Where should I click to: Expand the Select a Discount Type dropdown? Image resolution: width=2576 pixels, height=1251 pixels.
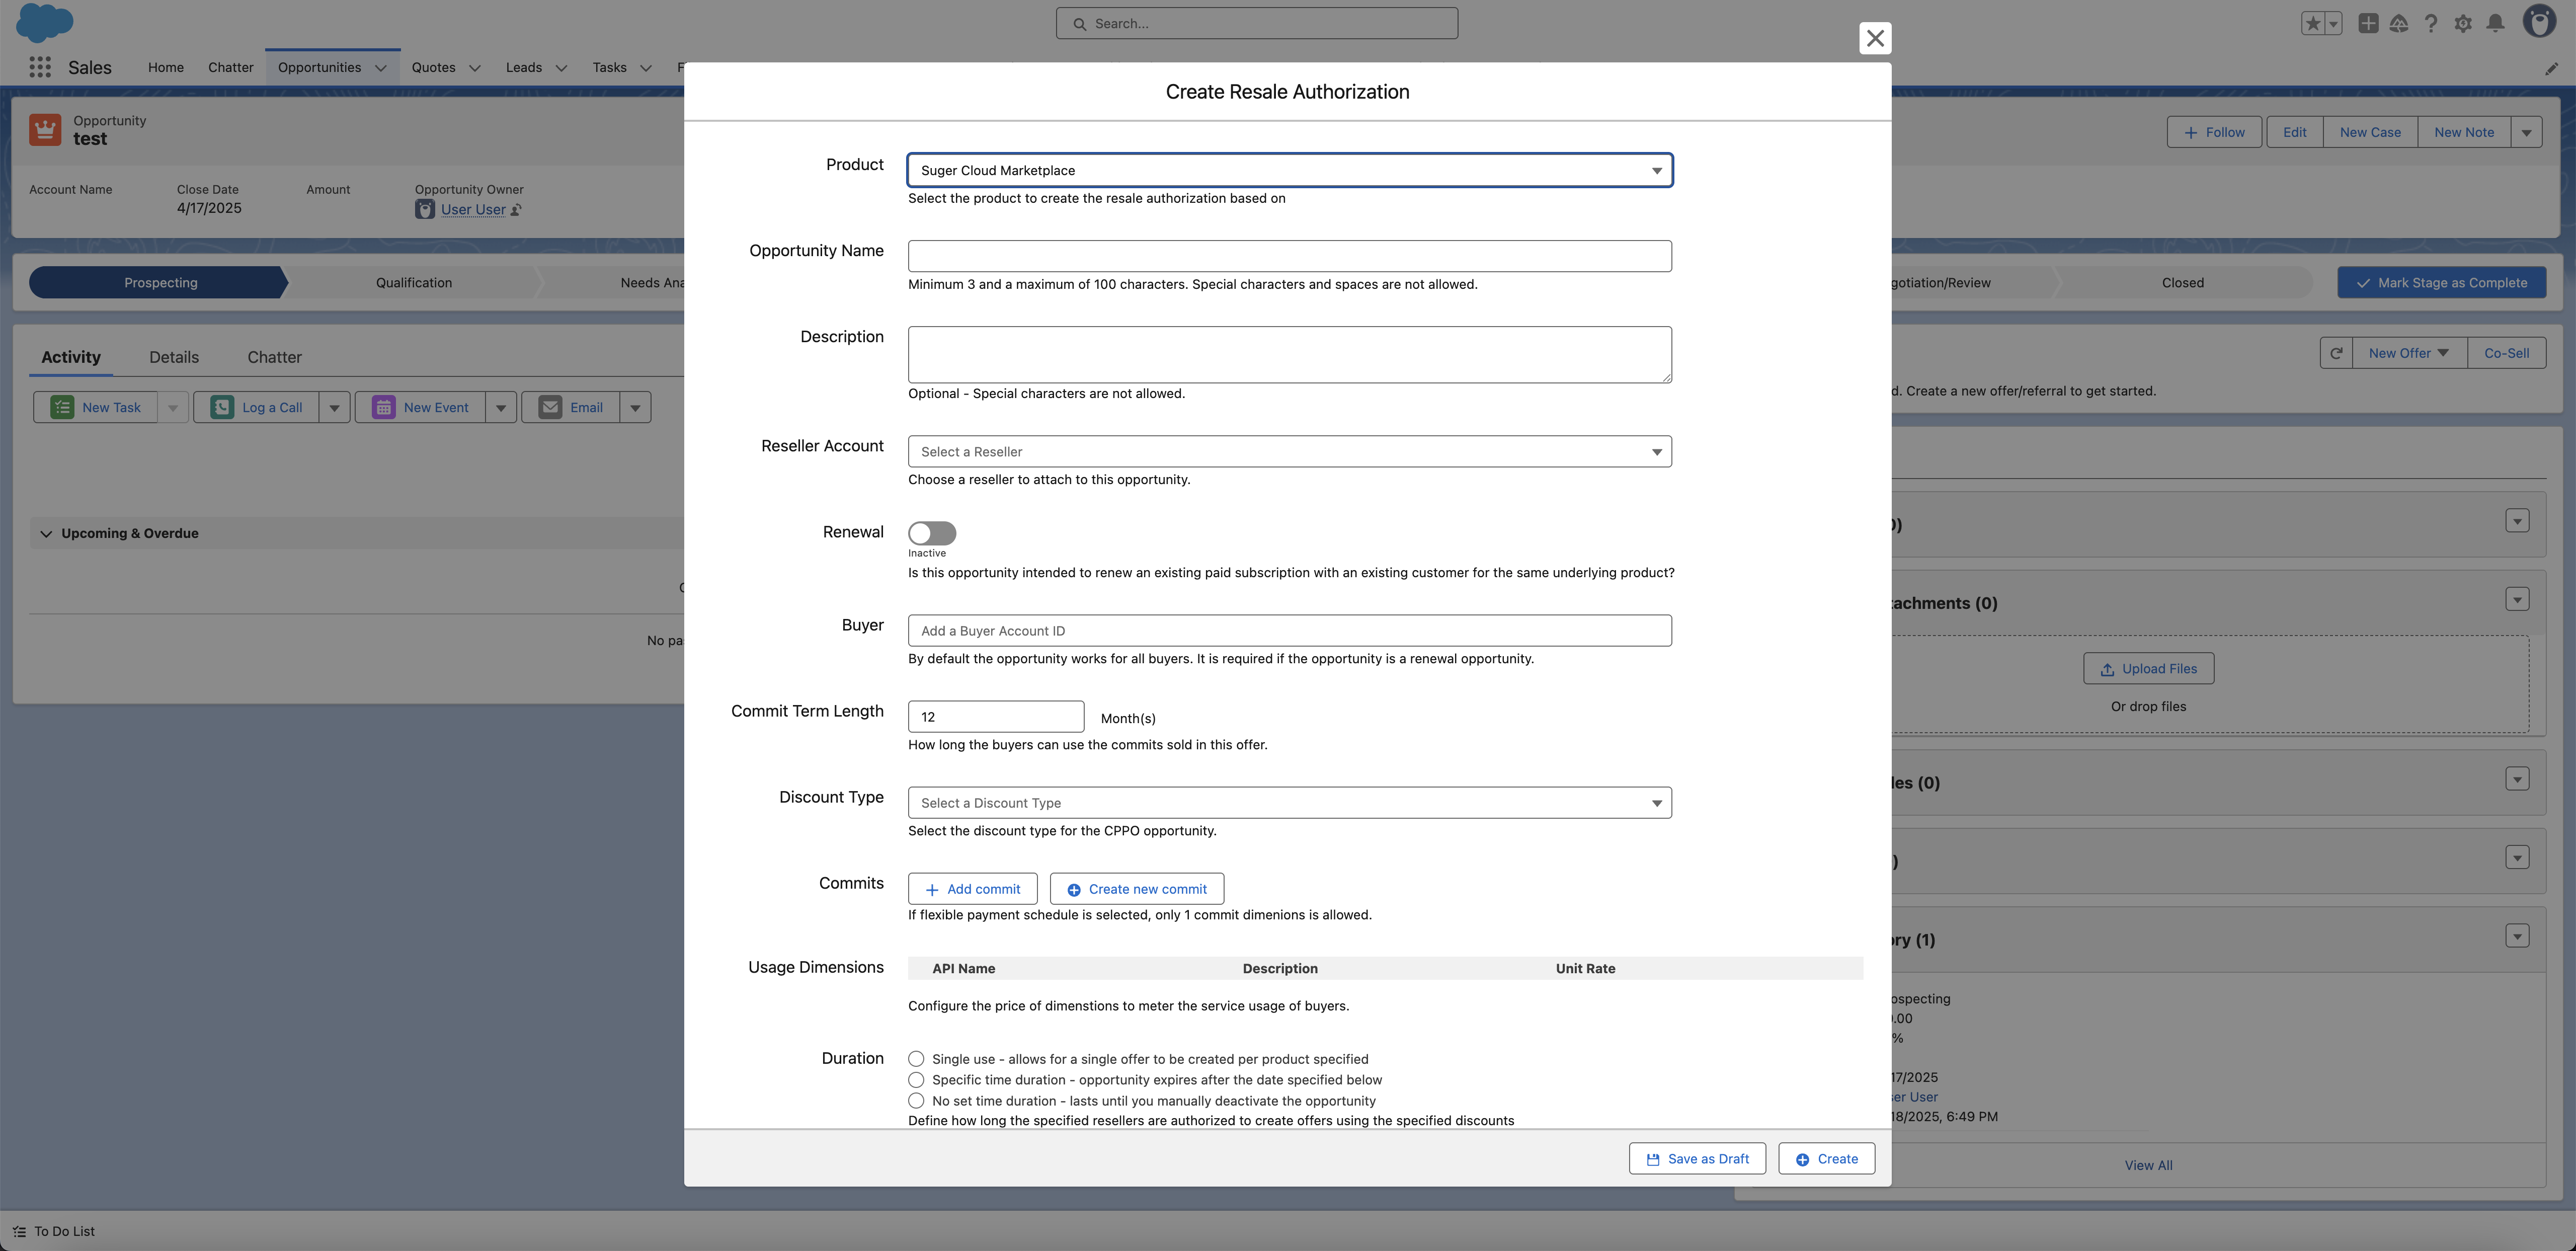[x=1289, y=803]
